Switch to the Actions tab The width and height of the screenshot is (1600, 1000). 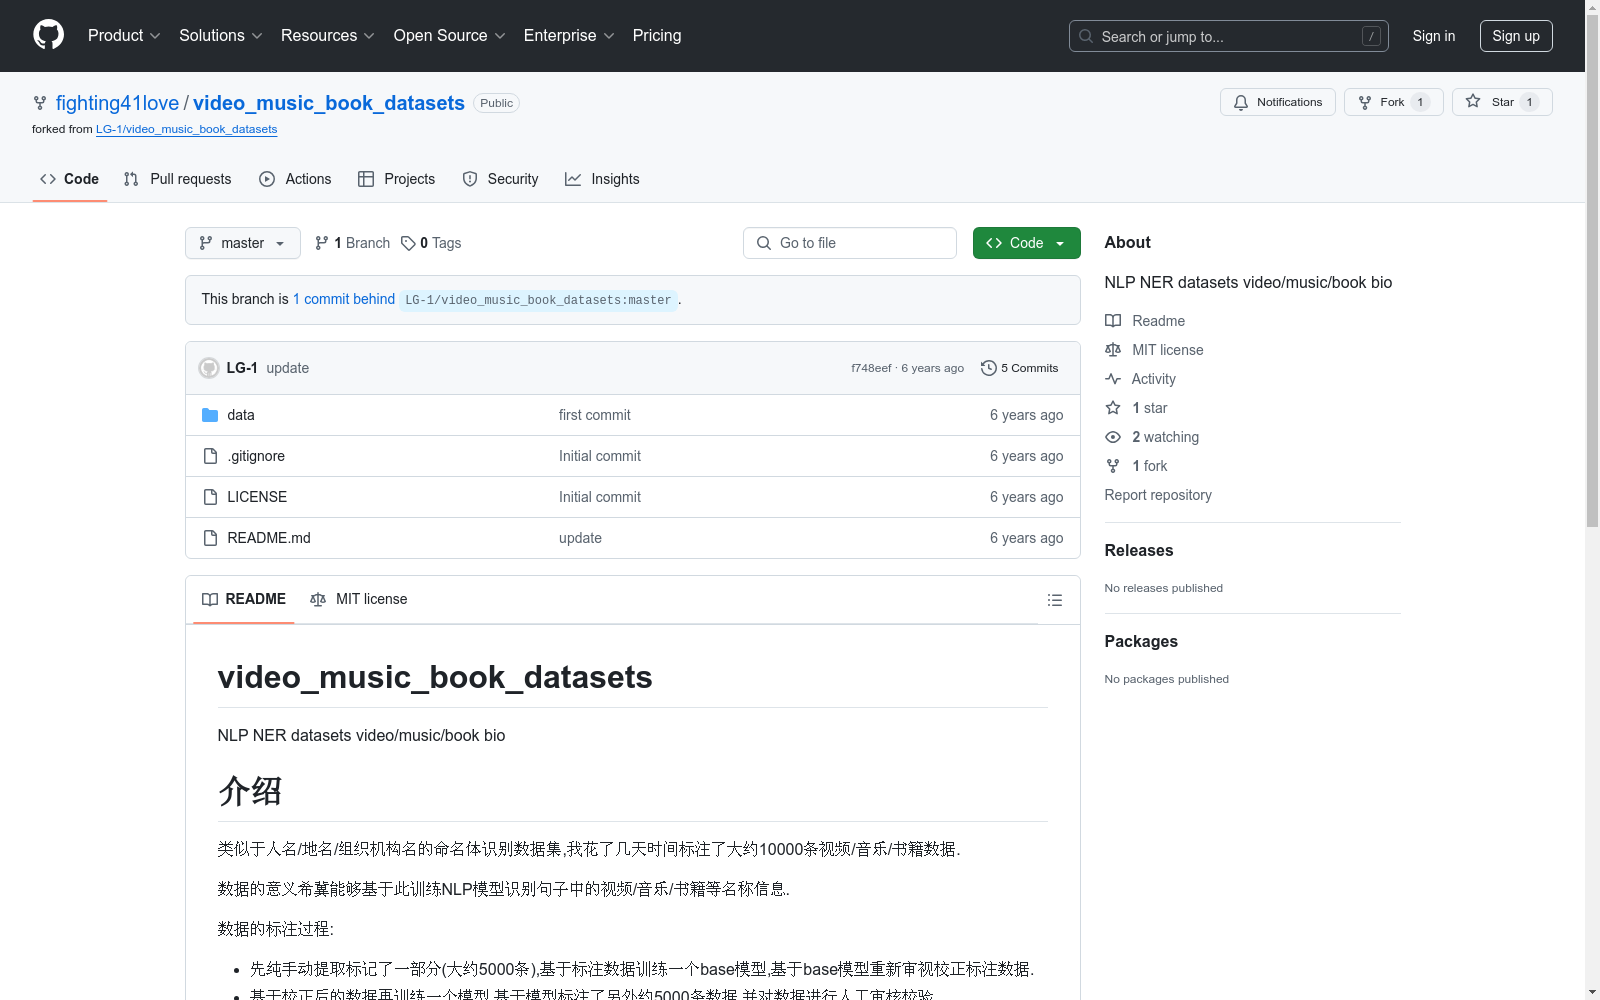point(295,179)
